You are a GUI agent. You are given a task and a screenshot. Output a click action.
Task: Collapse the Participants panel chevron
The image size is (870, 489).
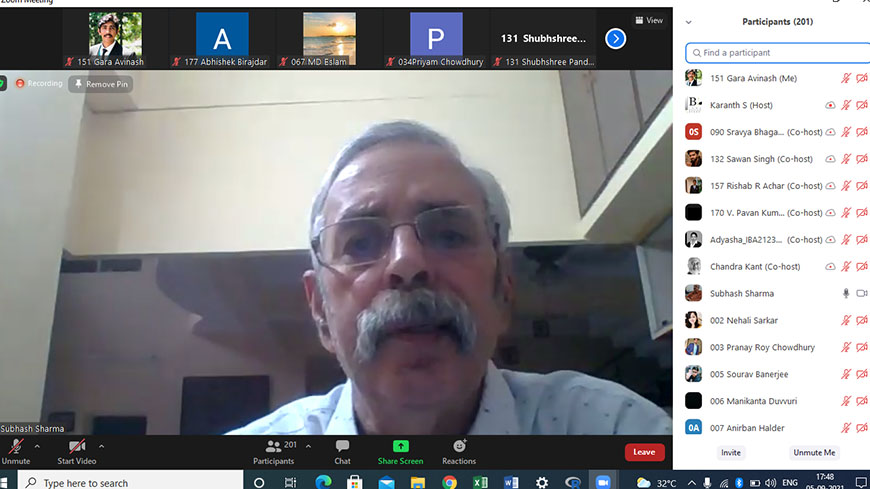click(x=688, y=22)
